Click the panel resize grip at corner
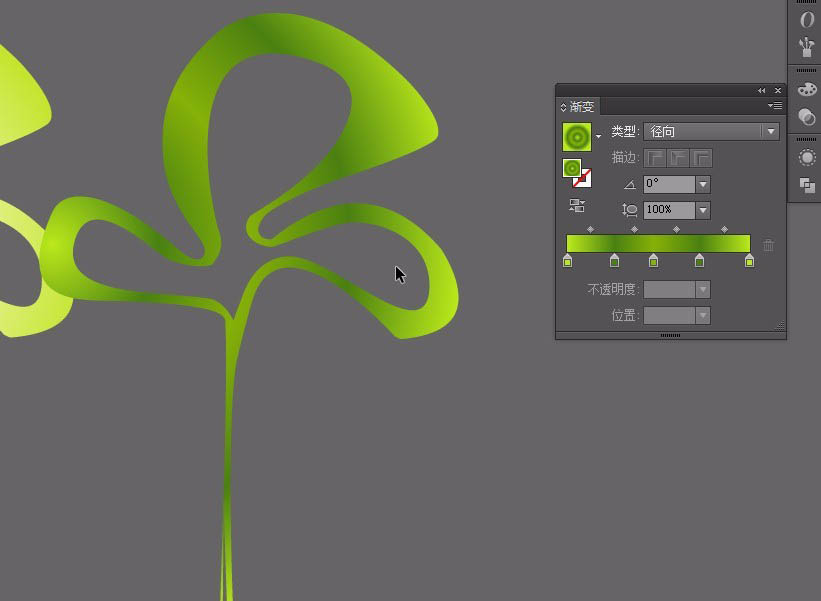 click(780, 325)
